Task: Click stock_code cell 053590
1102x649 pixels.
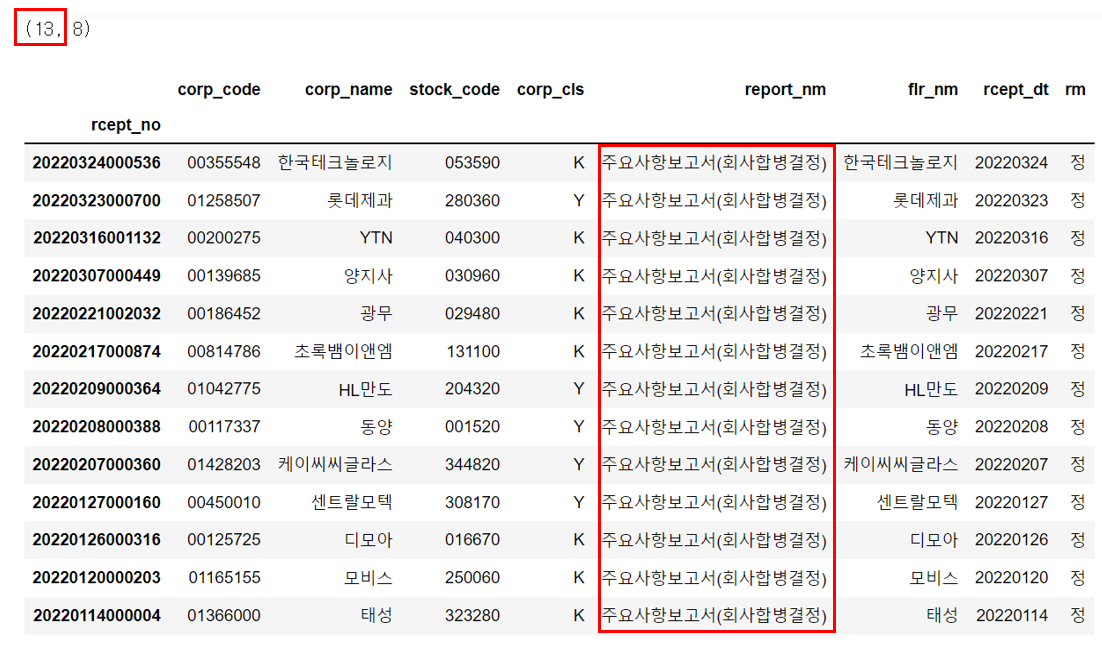Action: coord(472,163)
